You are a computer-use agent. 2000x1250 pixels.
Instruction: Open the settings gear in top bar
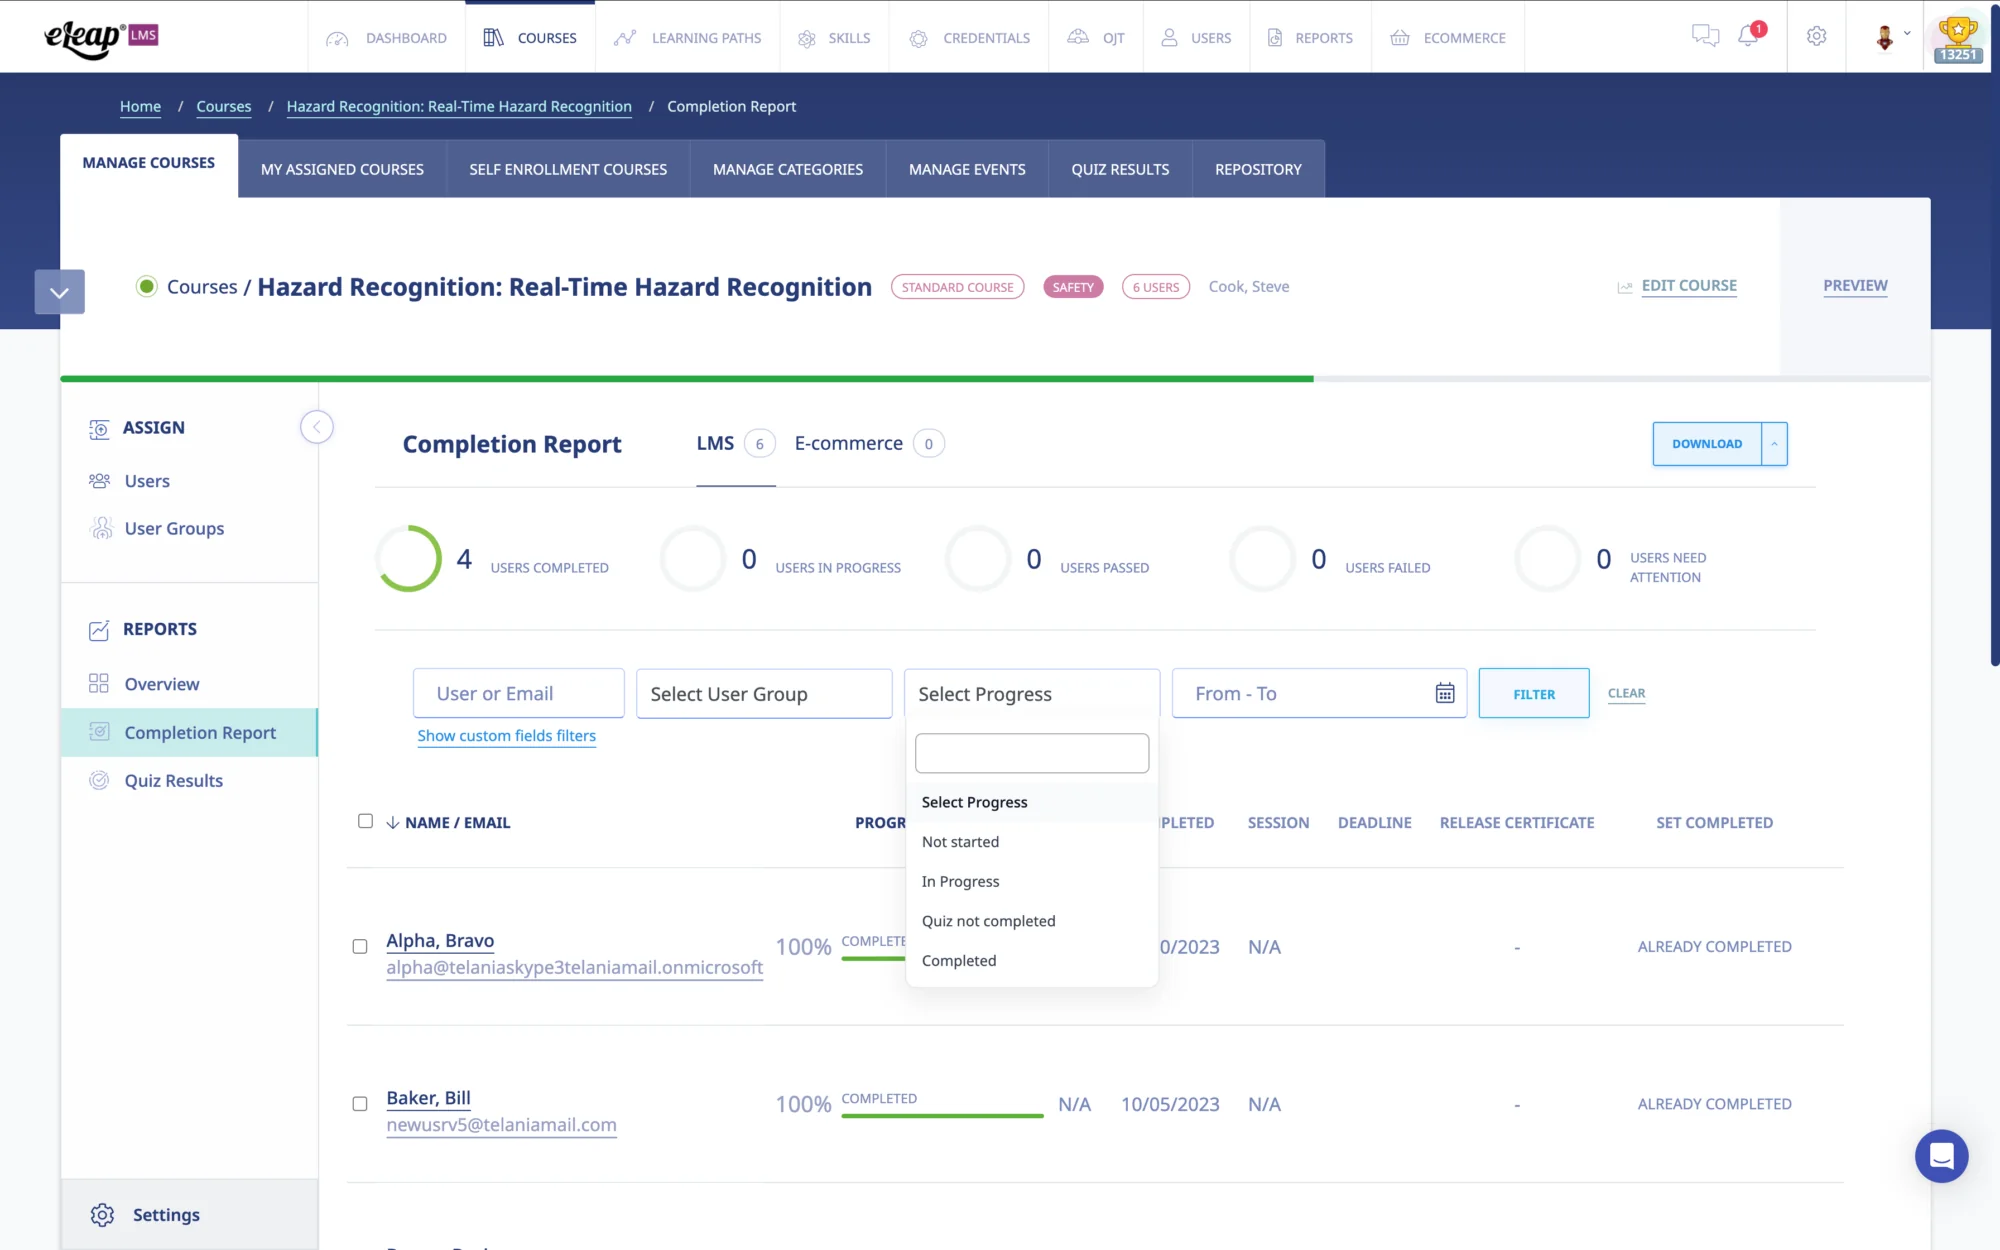point(1817,36)
